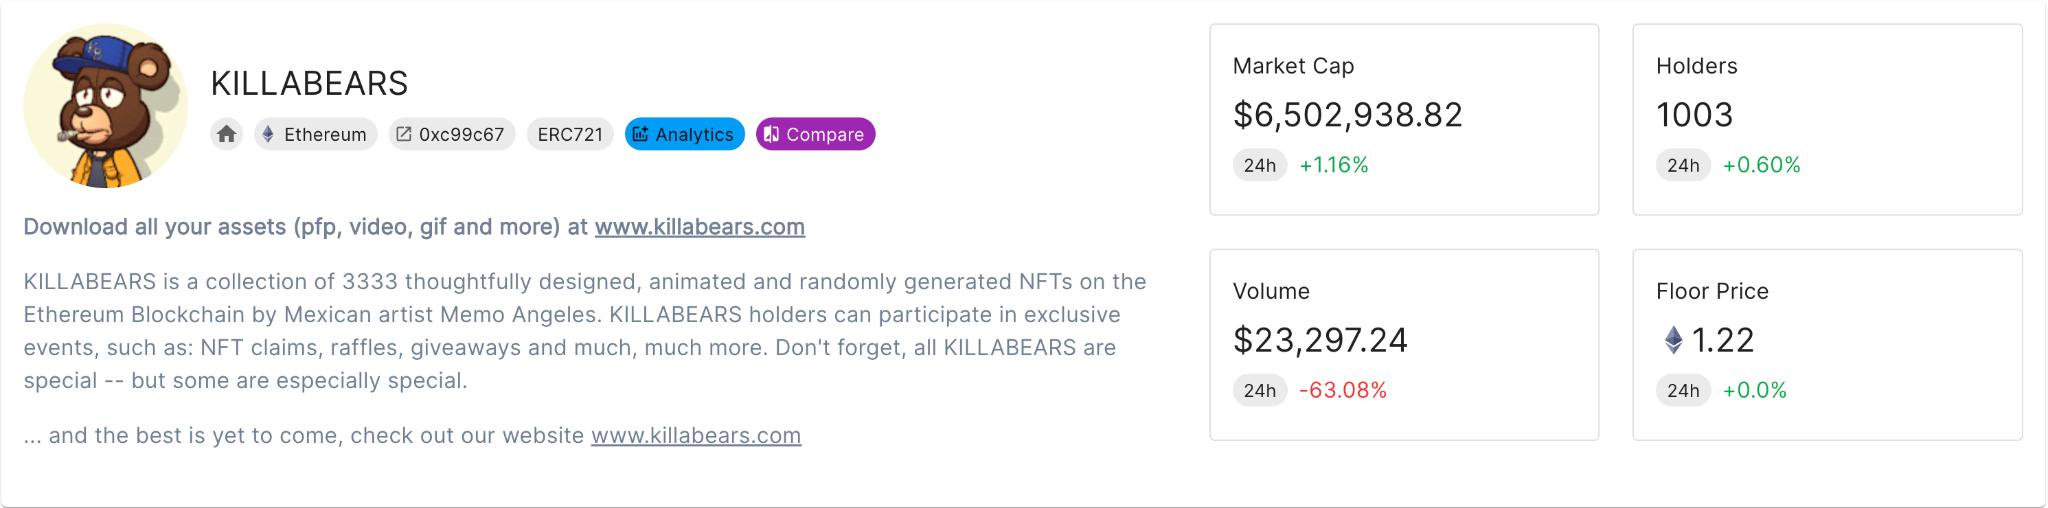This screenshot has height=508, width=2048.
Task: Click the 24h badge under Market Cap
Action: pos(1260,165)
